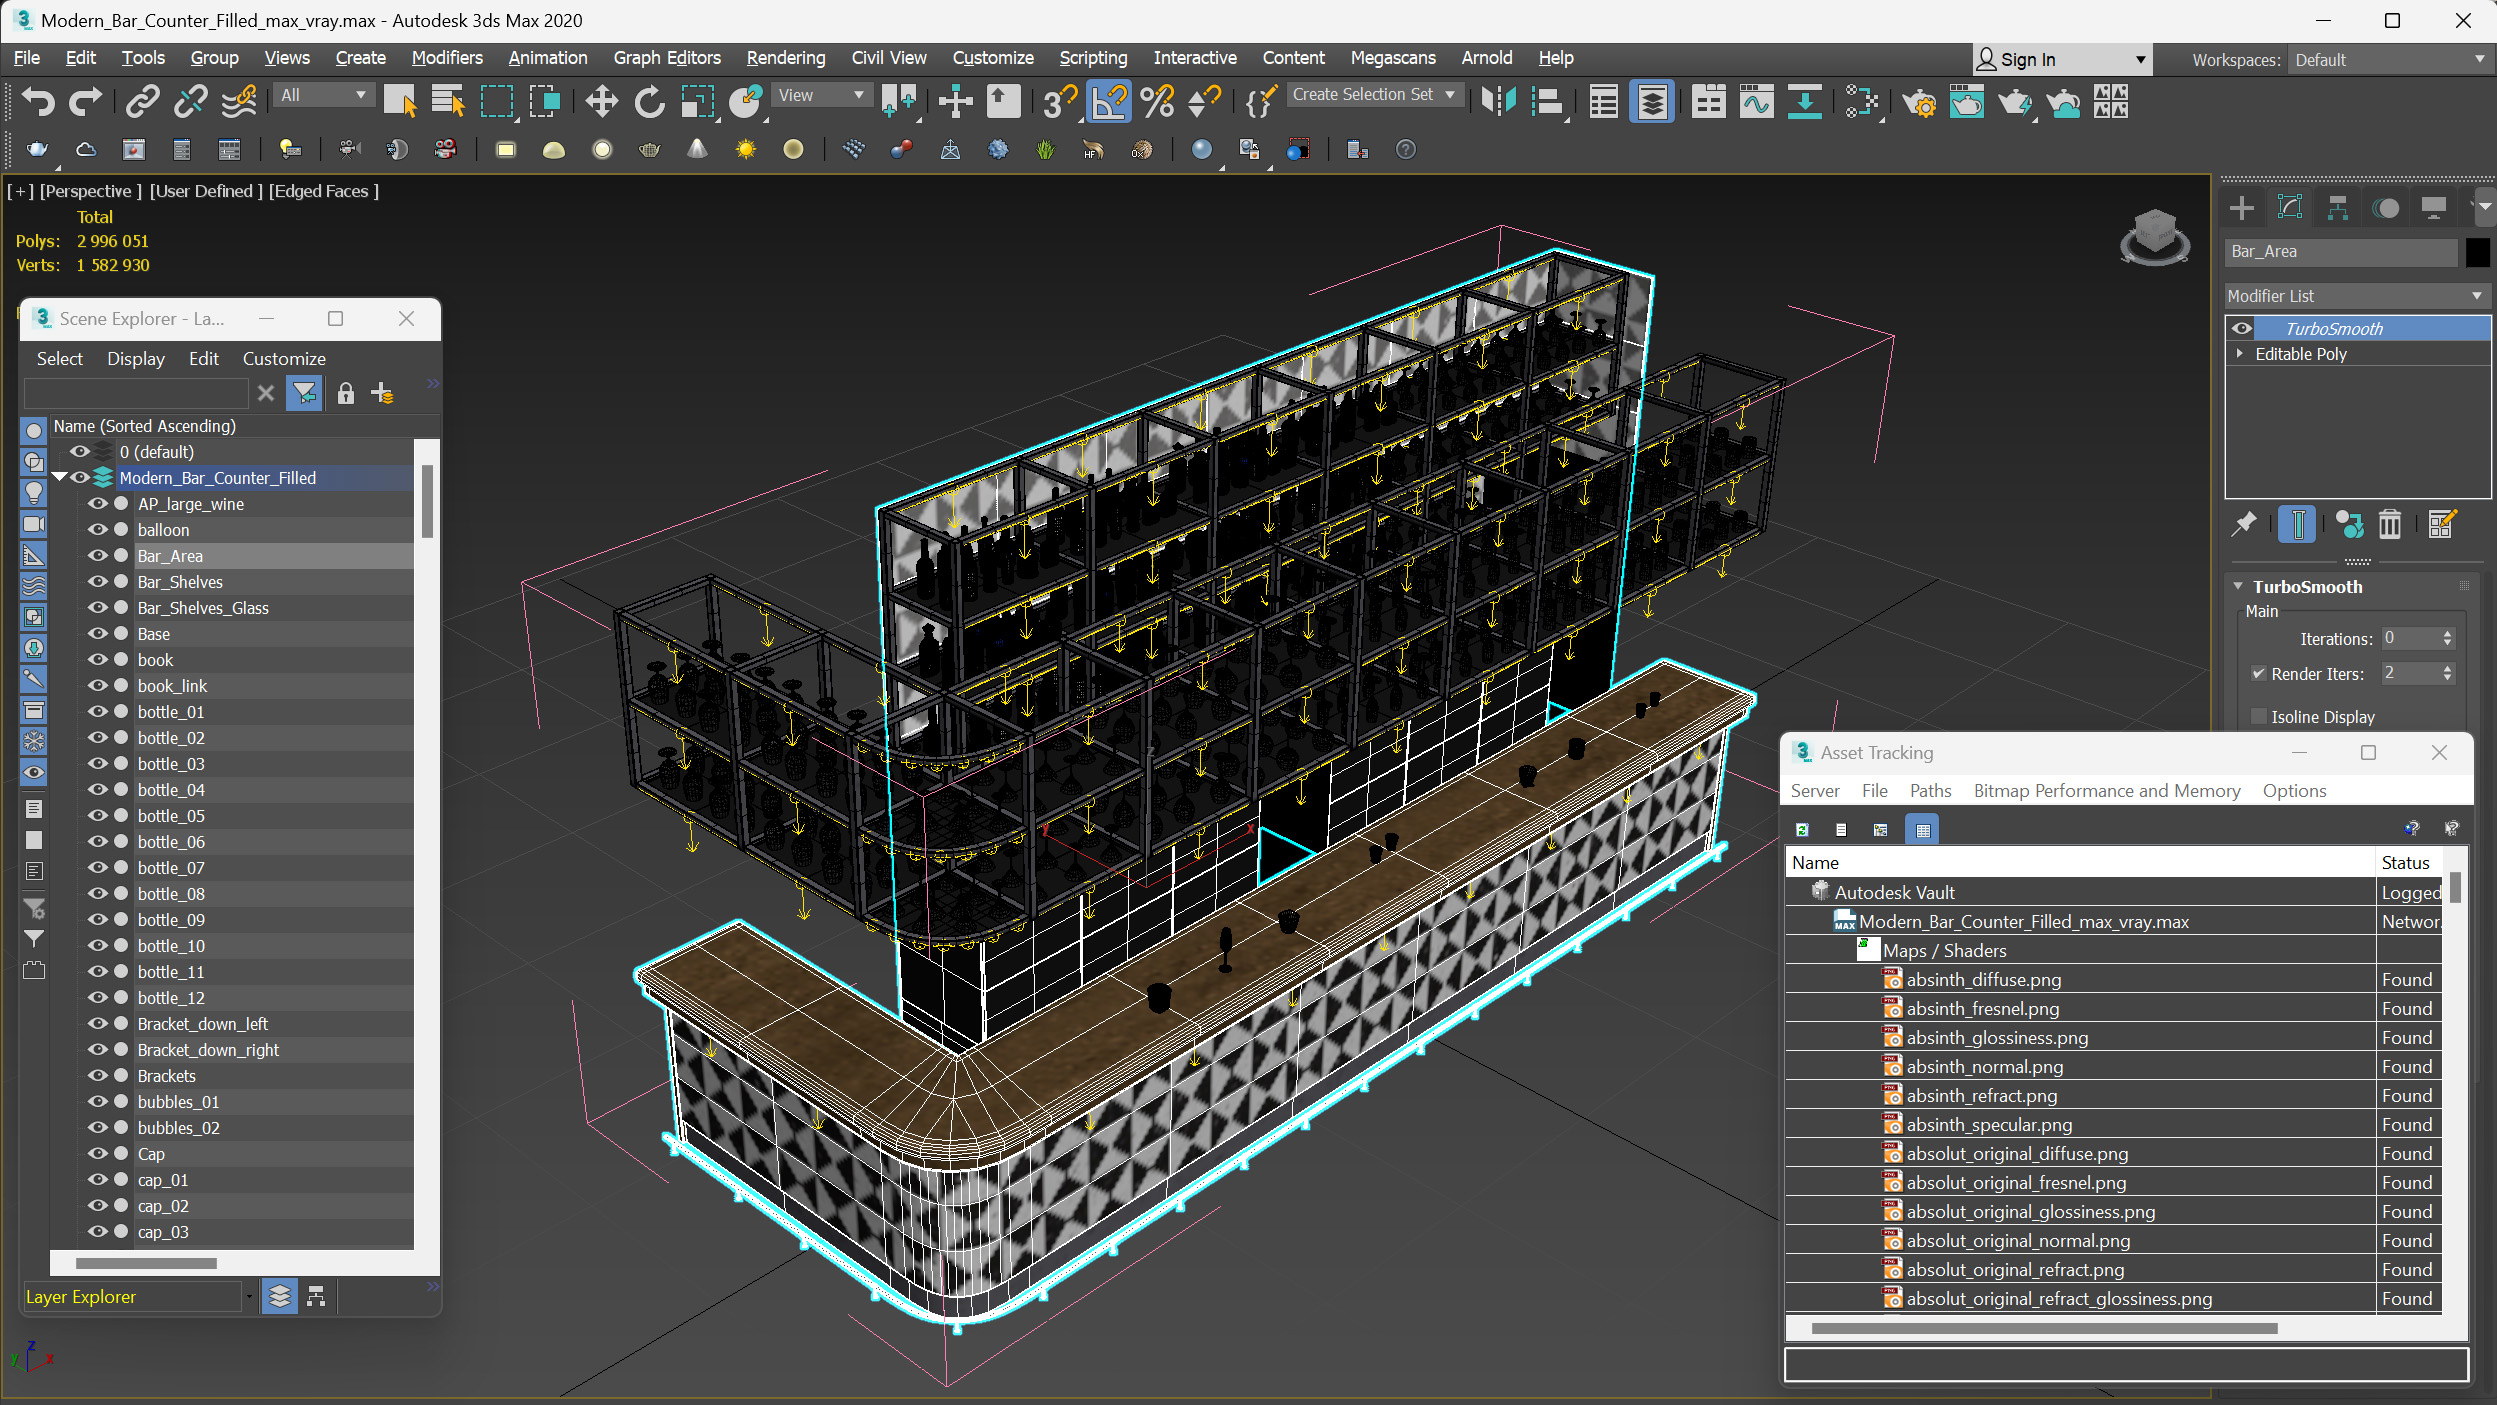
Task: Click the [Perspective] viewport label
Action: click(90, 190)
